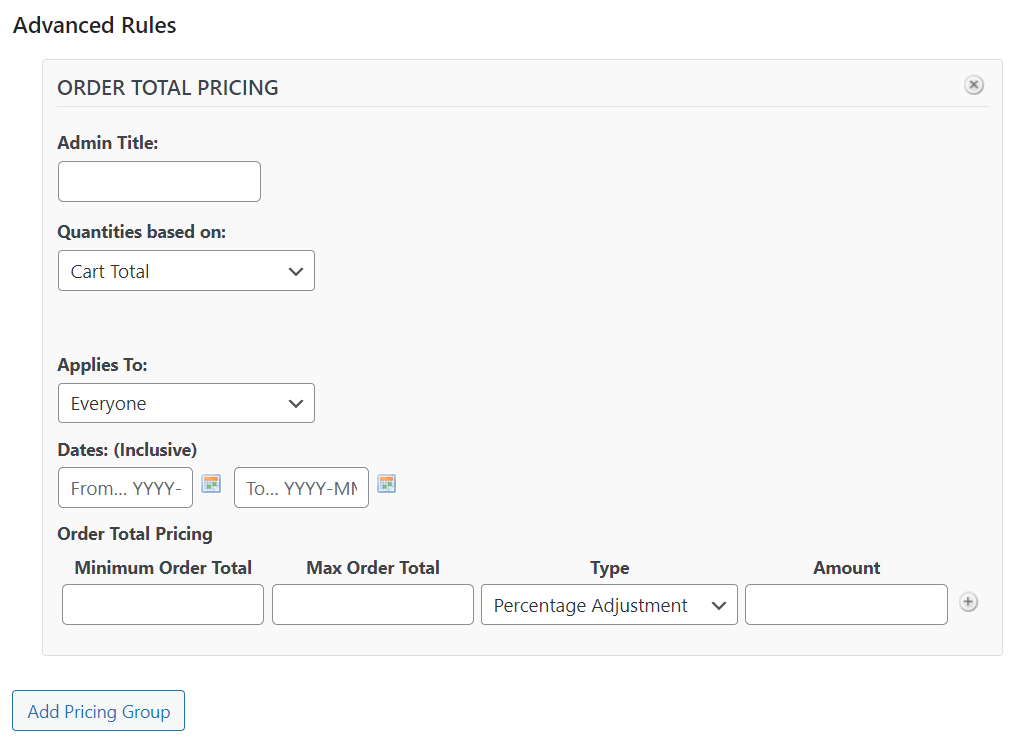
Task: Click the Quantities based on label
Action: coord(142,232)
